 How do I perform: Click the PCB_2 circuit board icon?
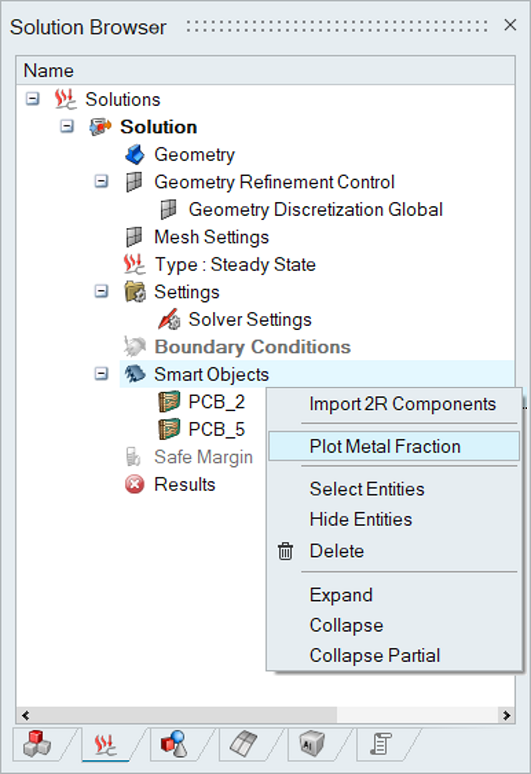(169, 402)
